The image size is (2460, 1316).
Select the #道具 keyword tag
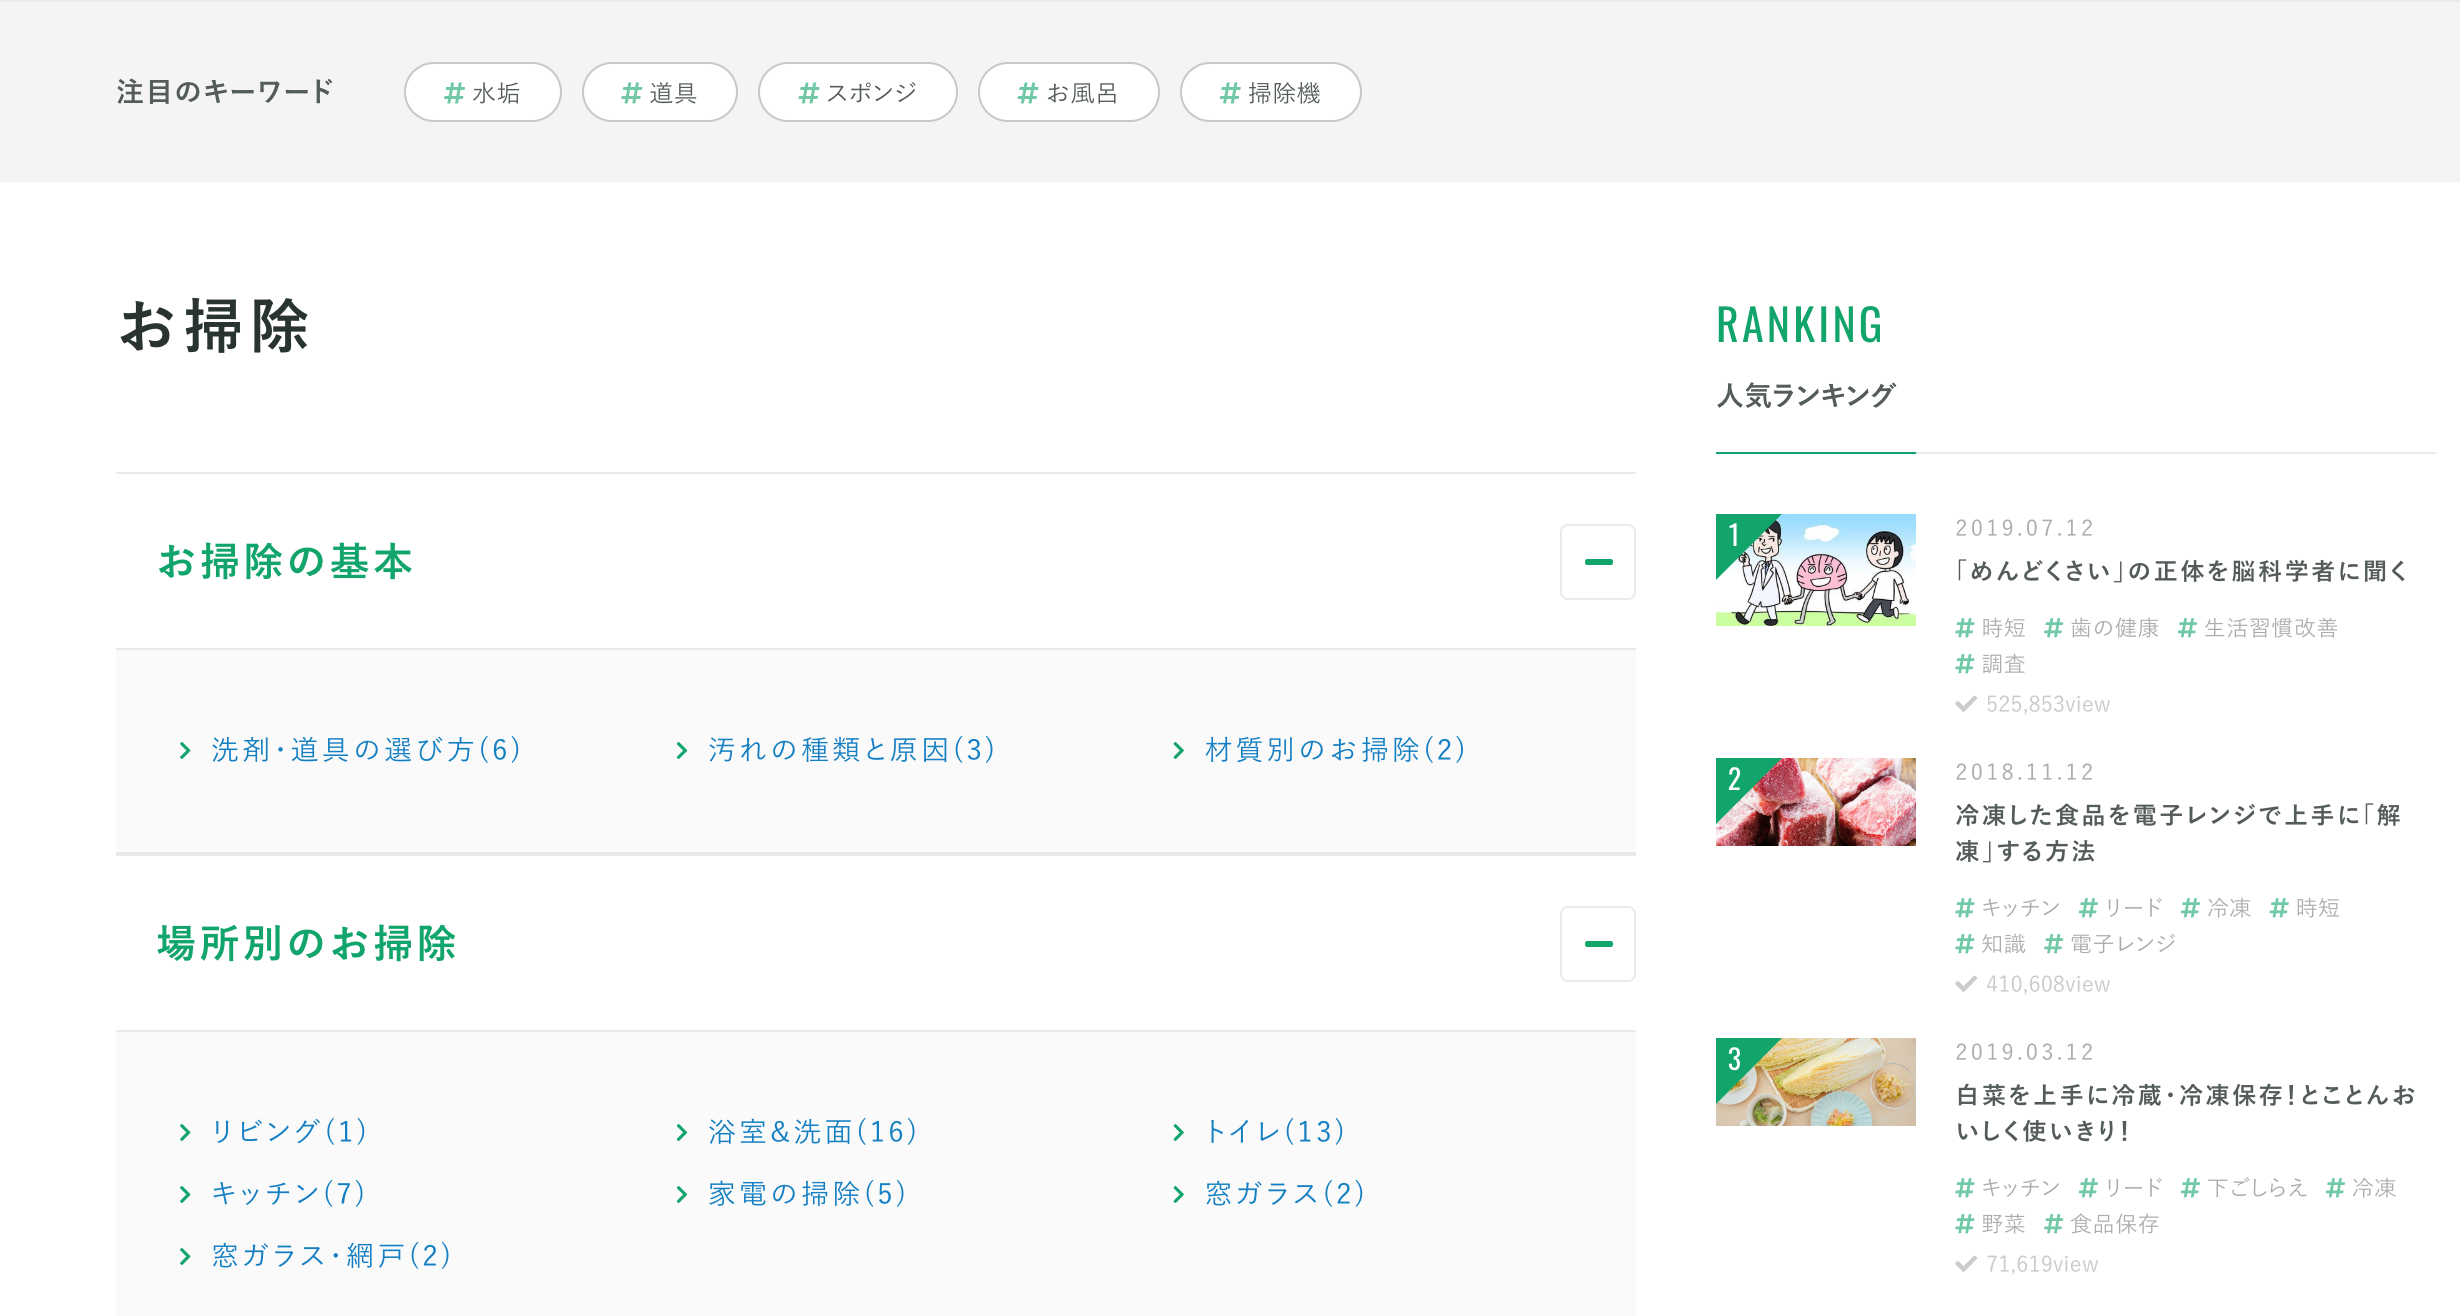point(660,92)
